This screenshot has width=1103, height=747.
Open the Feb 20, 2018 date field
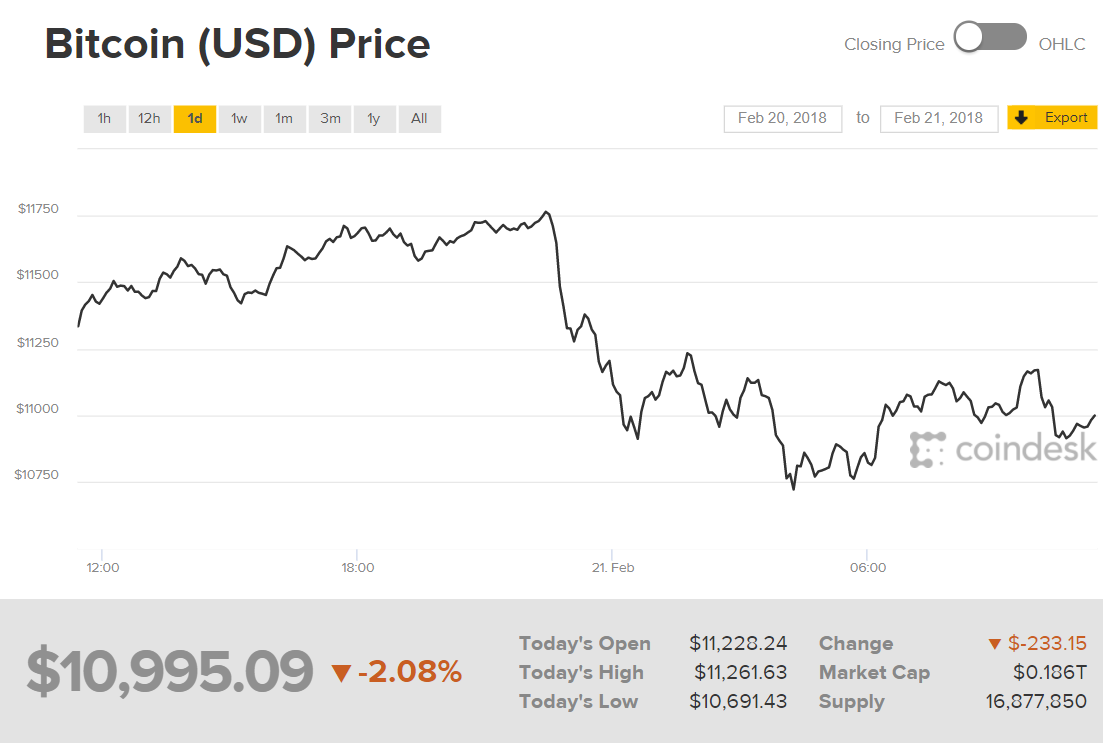click(x=782, y=118)
